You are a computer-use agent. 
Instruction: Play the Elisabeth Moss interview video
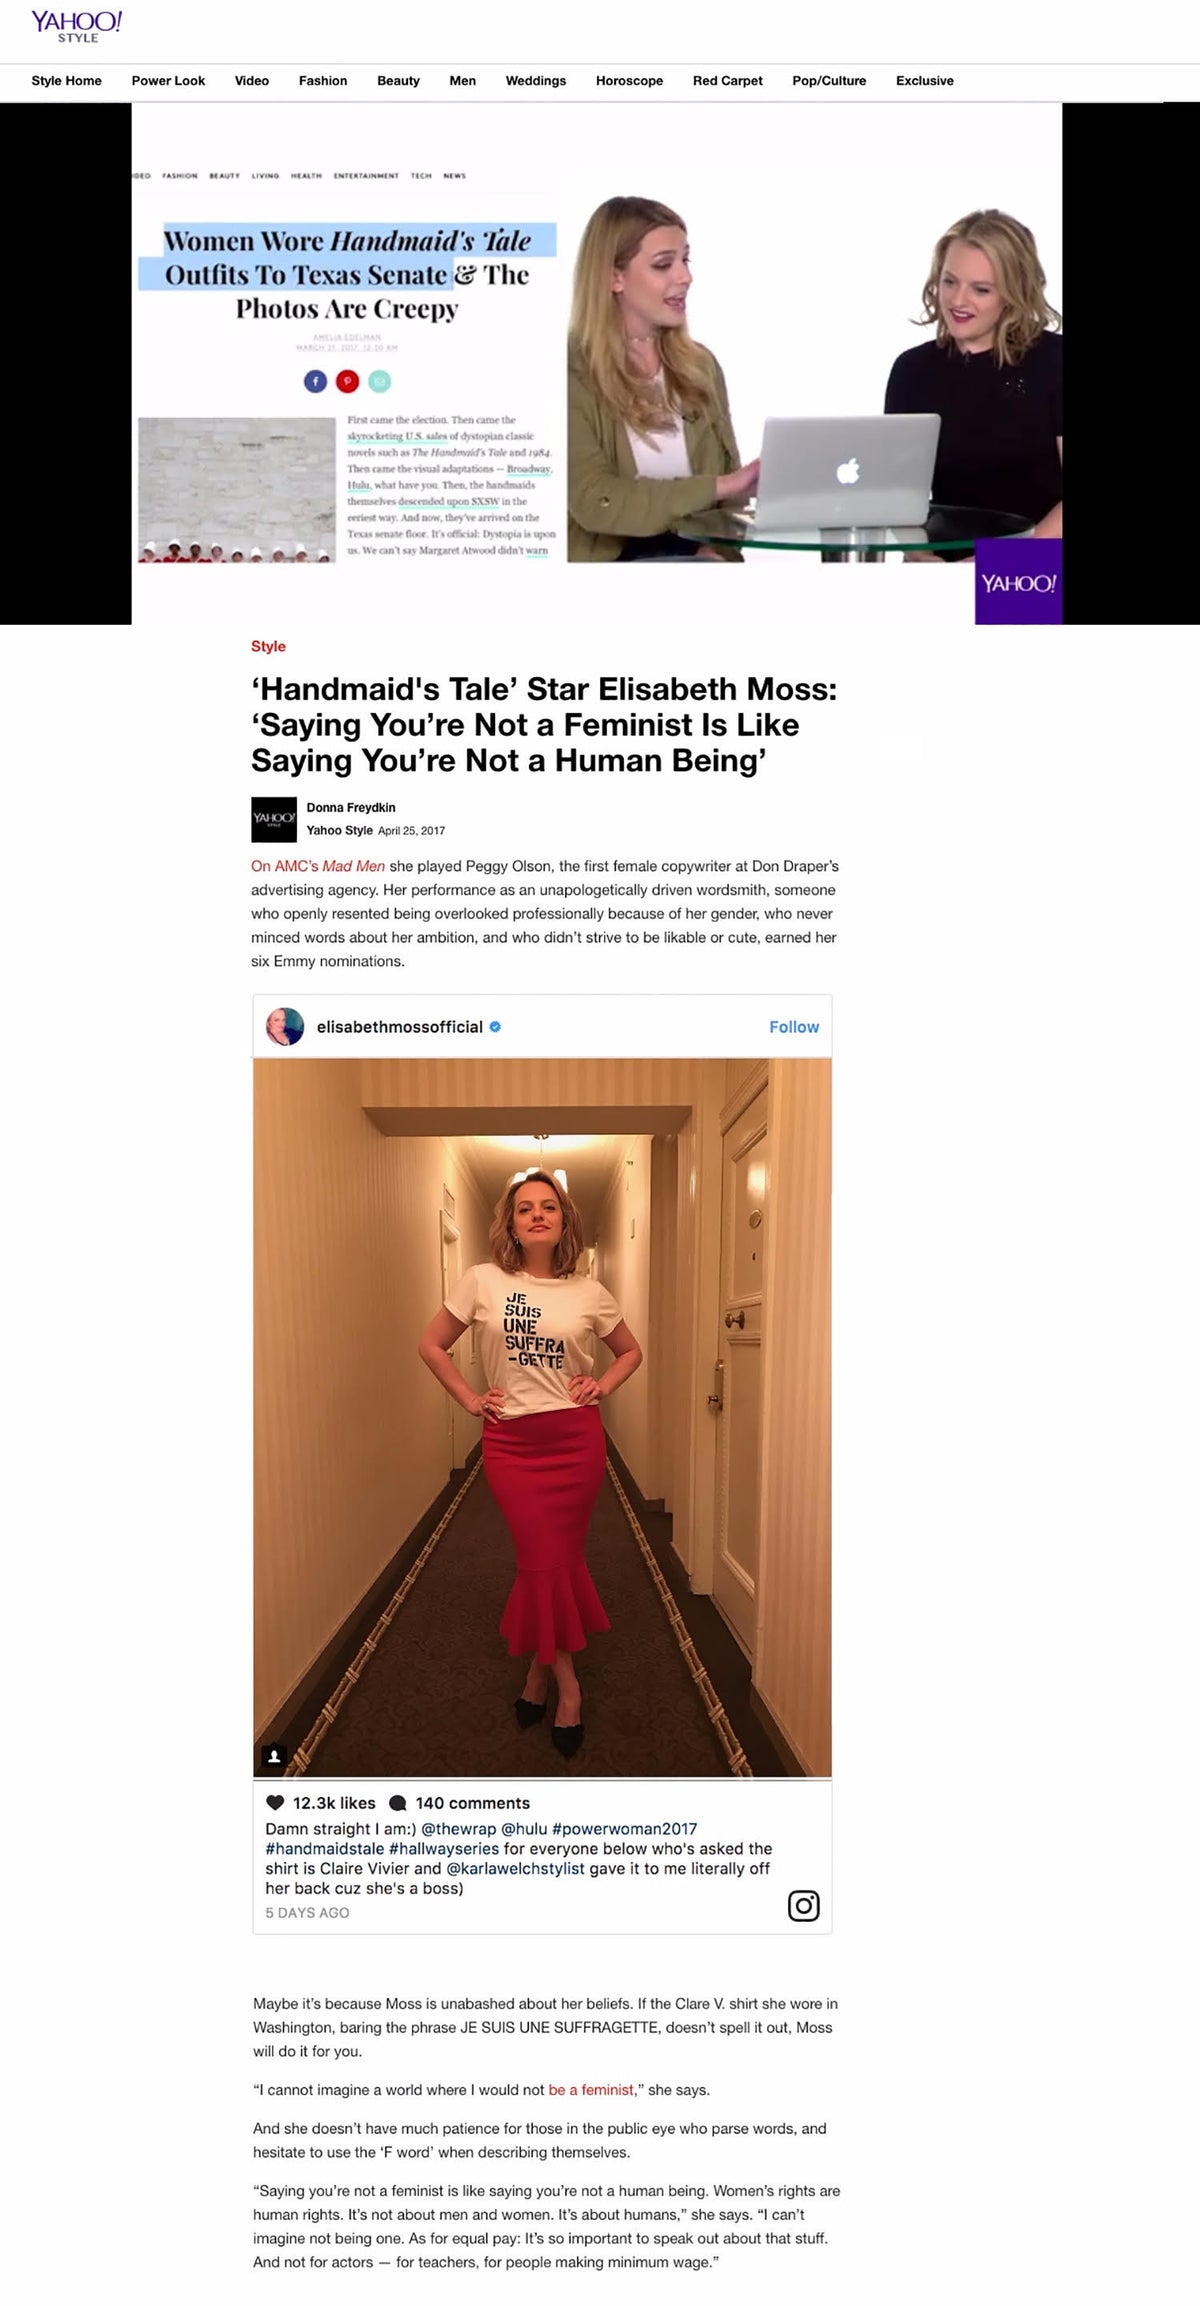coord(597,364)
